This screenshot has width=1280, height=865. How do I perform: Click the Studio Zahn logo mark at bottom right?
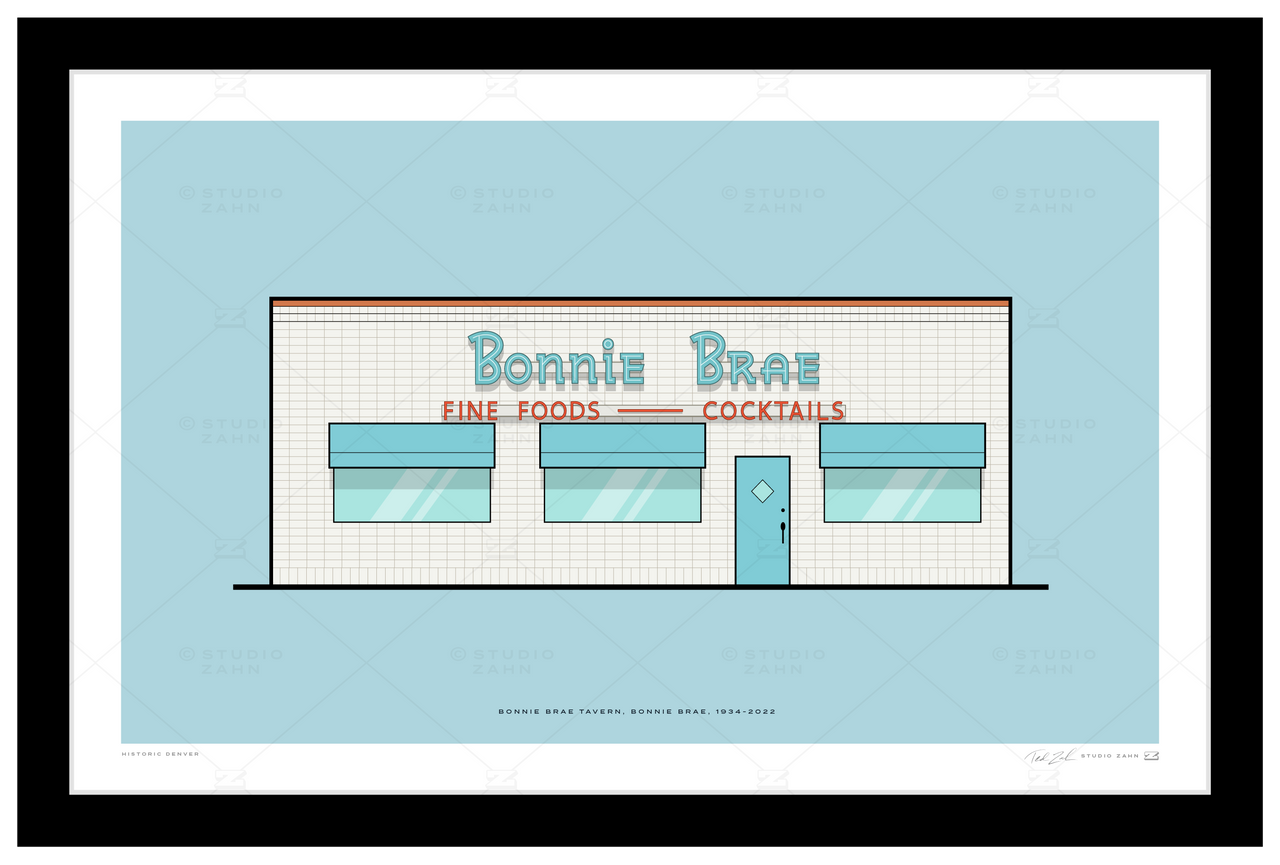click(x=1151, y=755)
